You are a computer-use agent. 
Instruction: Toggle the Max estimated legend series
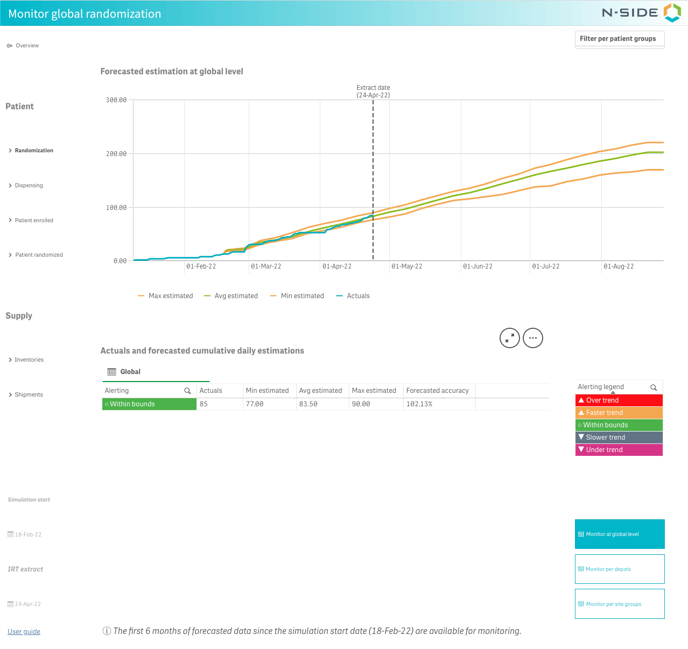click(x=165, y=296)
